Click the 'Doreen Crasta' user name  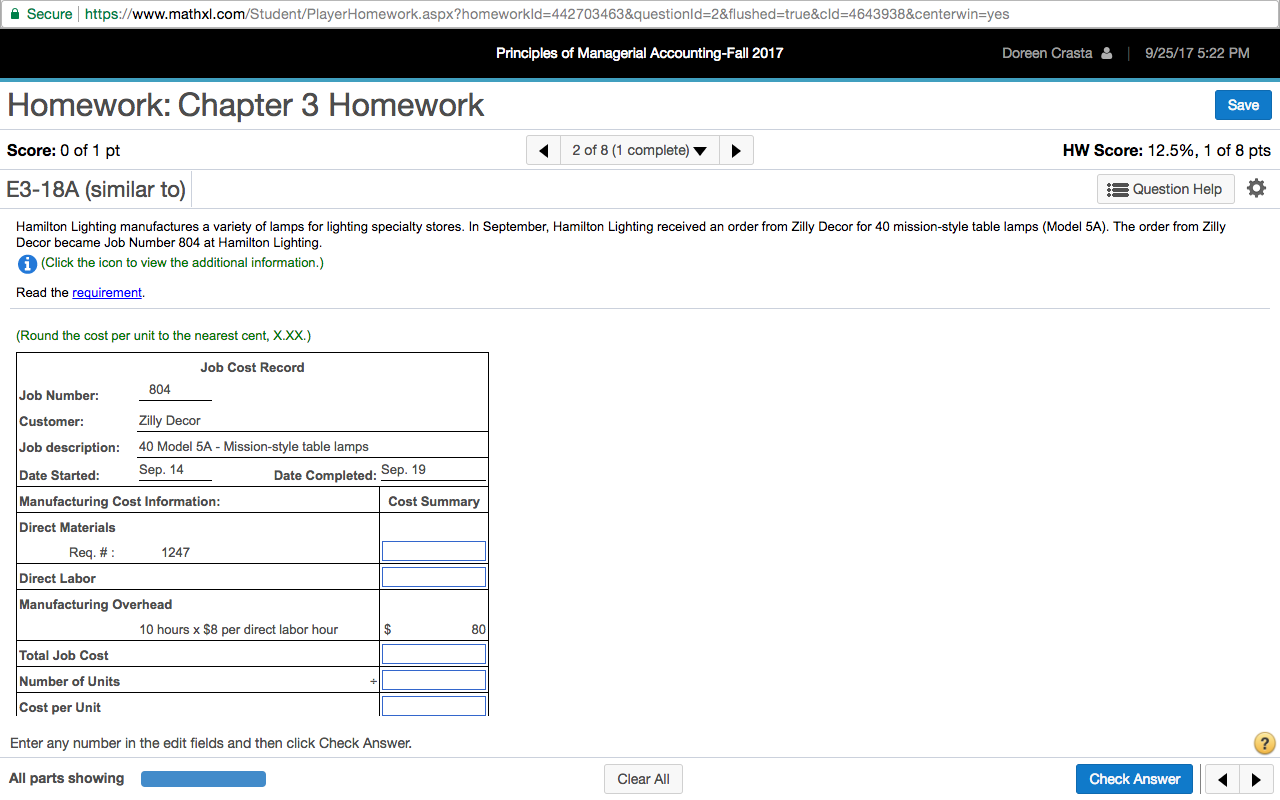1047,54
